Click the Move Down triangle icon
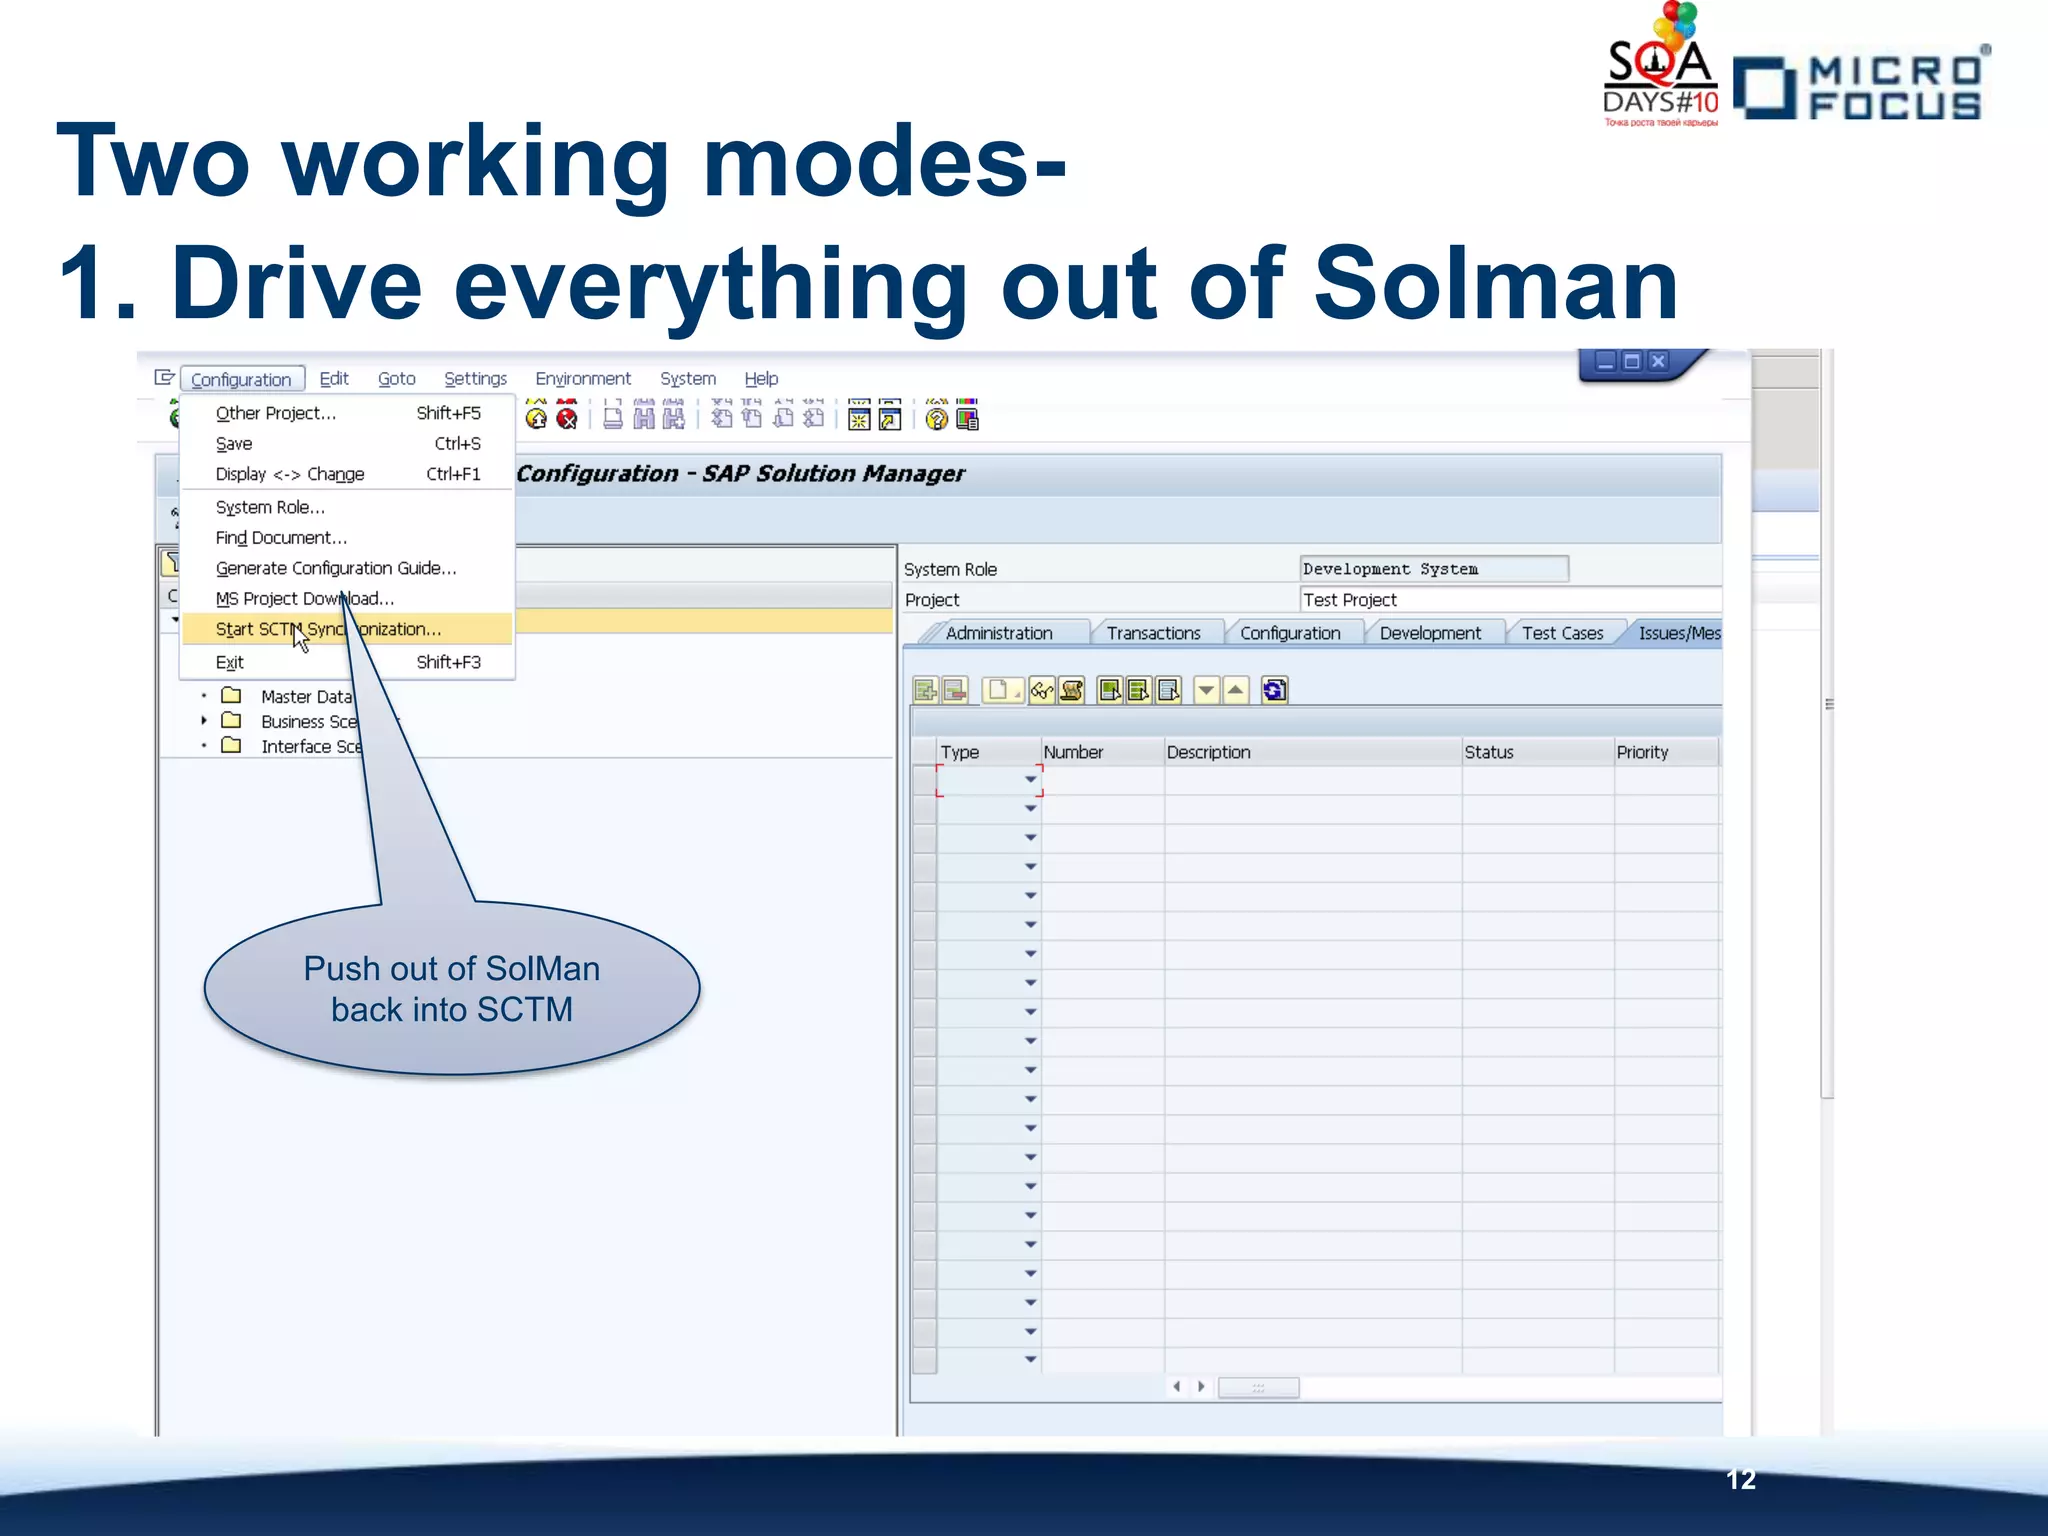 [x=1207, y=690]
